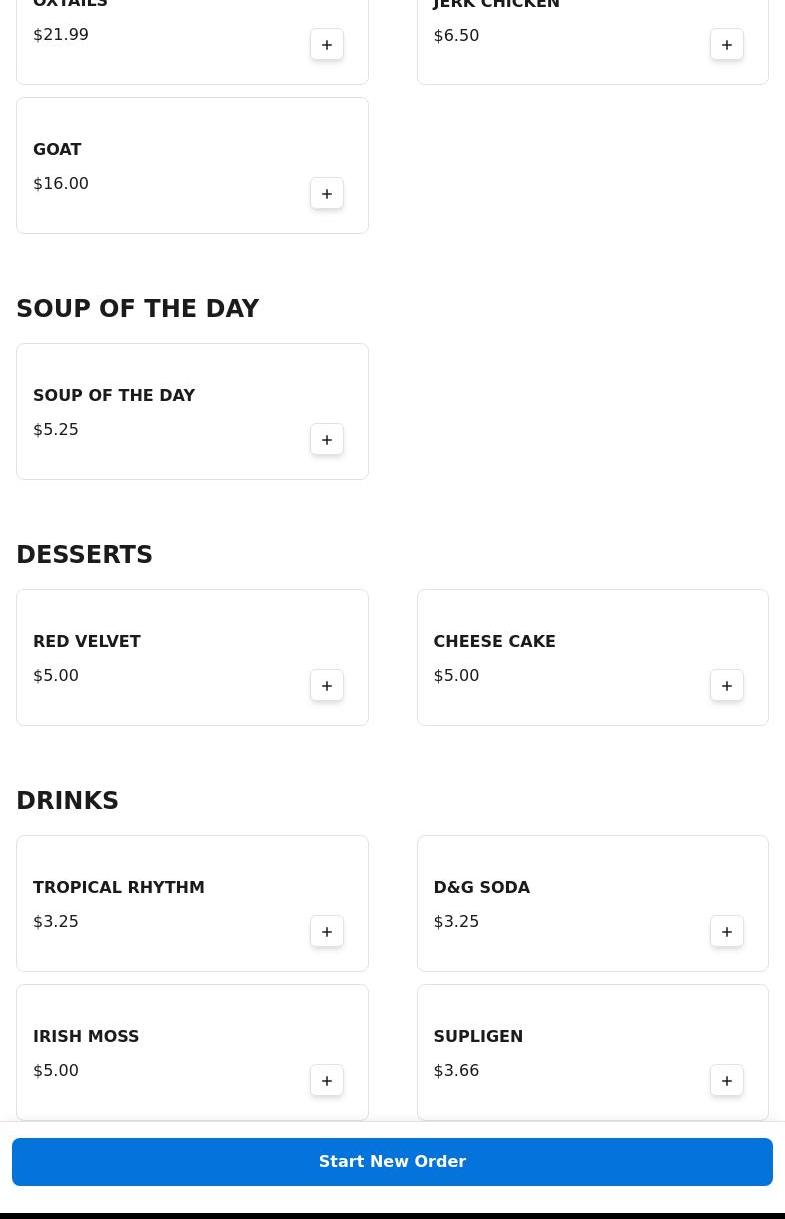Add Irish Moss drink to order

(327, 1081)
